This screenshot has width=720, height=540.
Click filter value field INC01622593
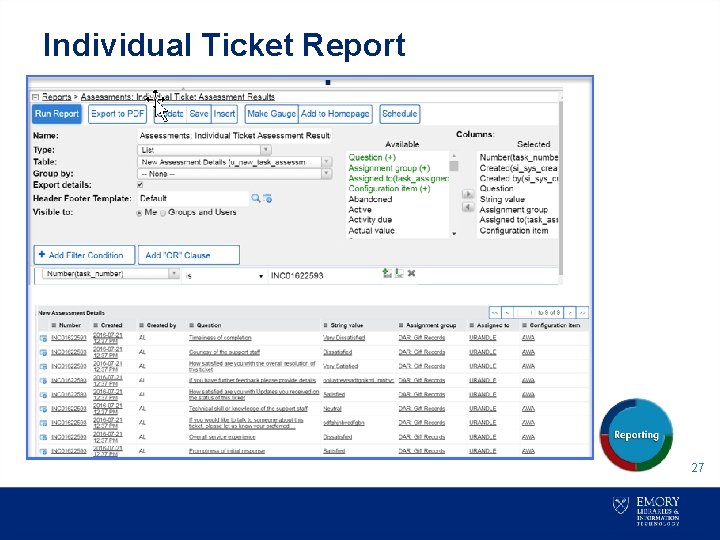[x=323, y=276]
